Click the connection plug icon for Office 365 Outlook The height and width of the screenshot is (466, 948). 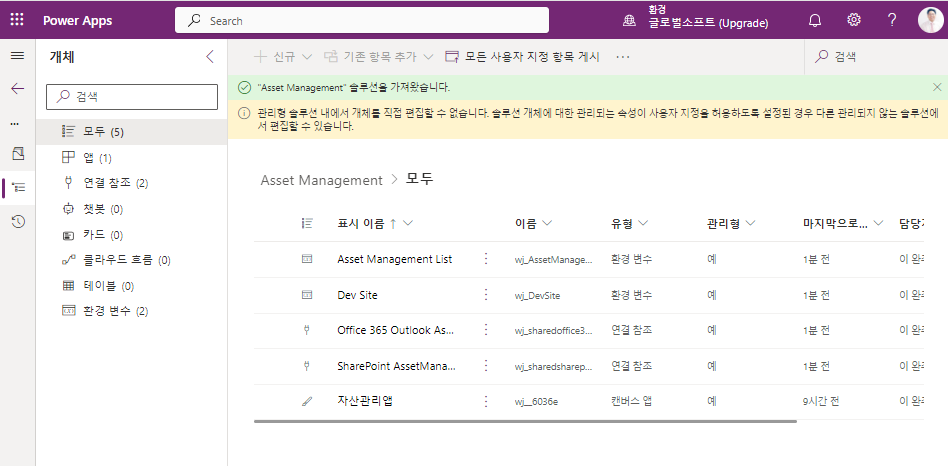pos(307,331)
